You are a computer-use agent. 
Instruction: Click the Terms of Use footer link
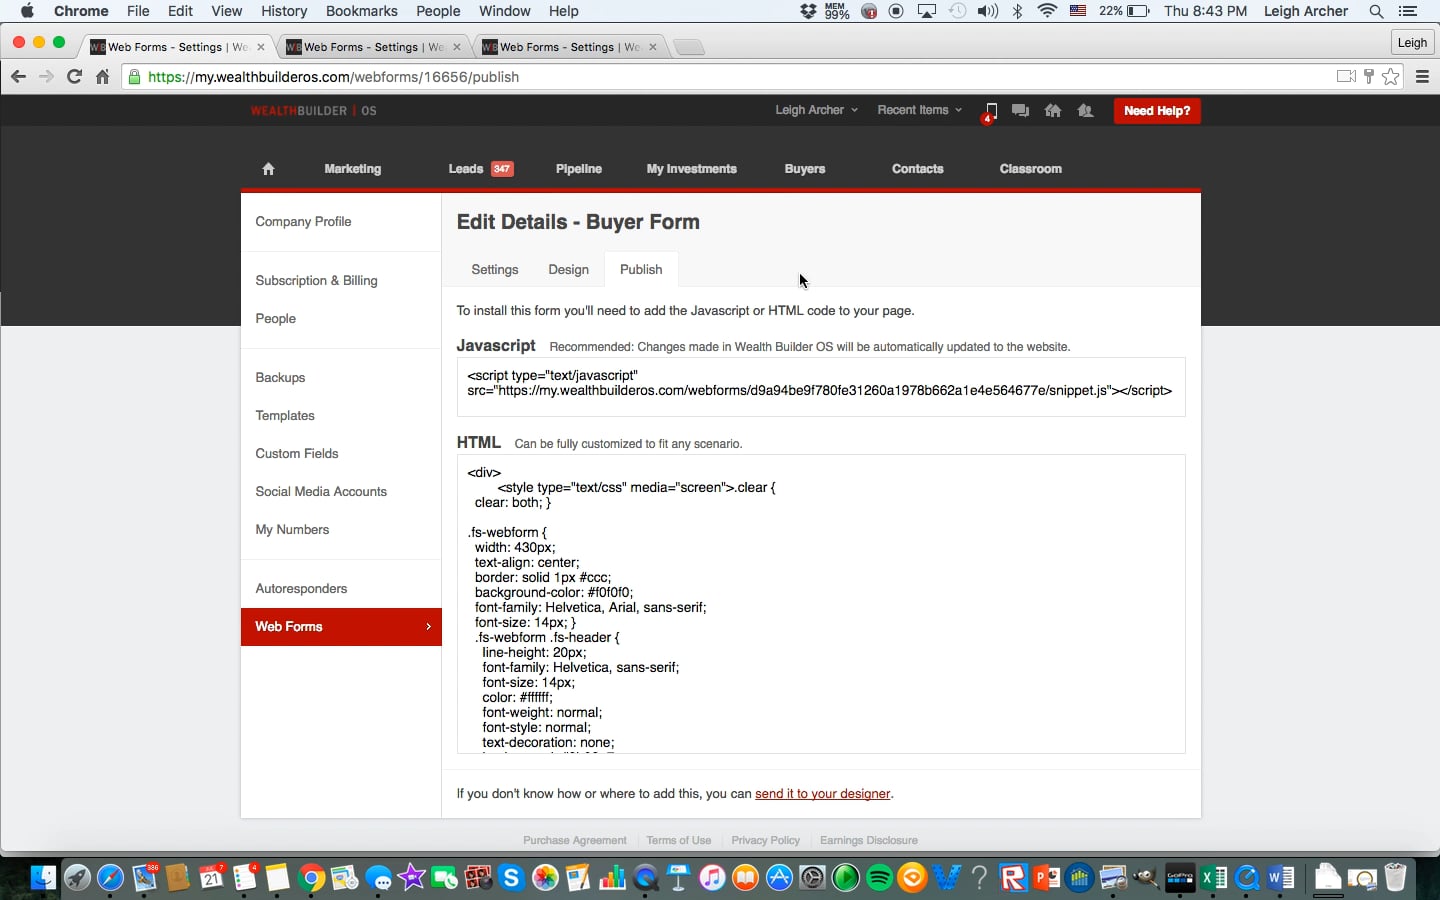tap(679, 841)
